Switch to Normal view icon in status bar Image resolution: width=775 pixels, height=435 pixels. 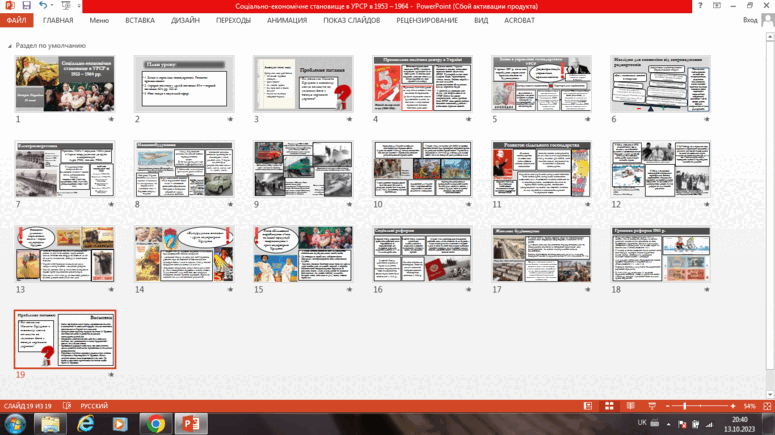[588, 406]
